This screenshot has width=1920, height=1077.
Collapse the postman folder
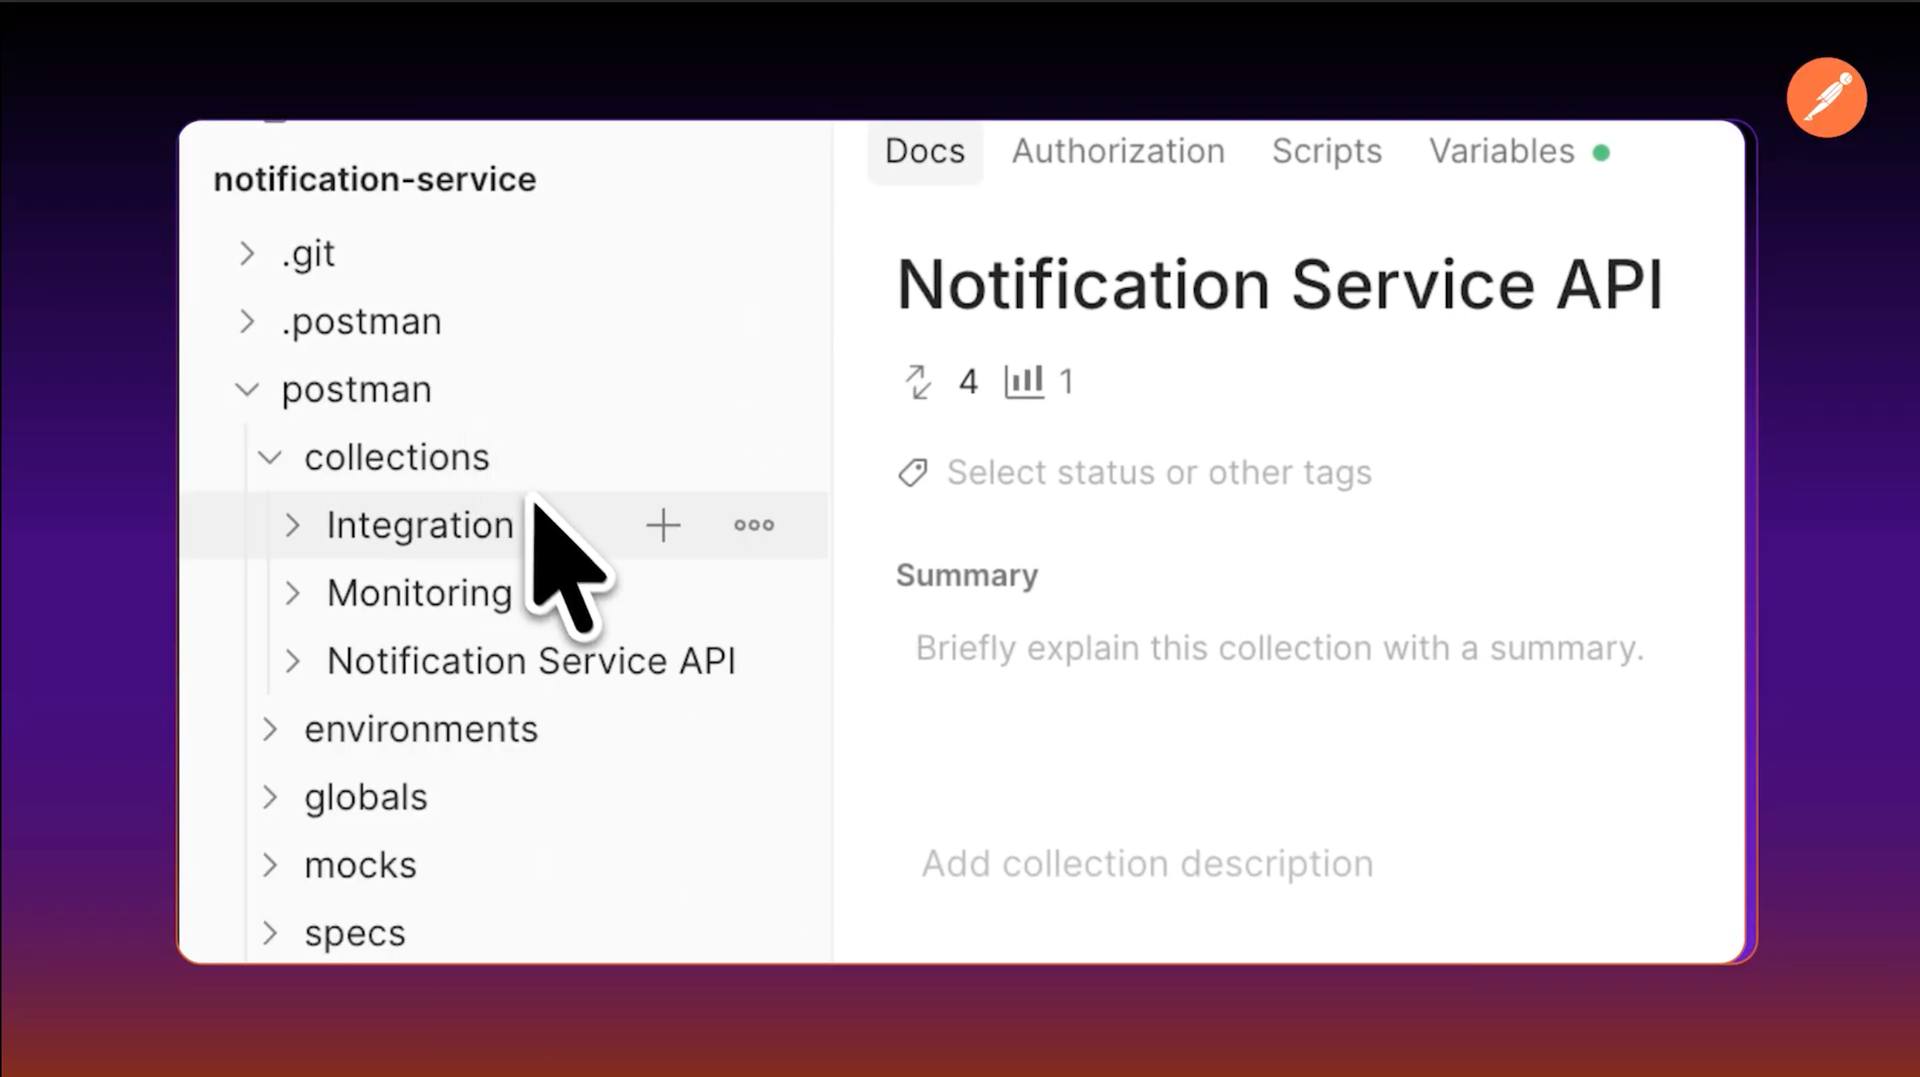point(247,389)
